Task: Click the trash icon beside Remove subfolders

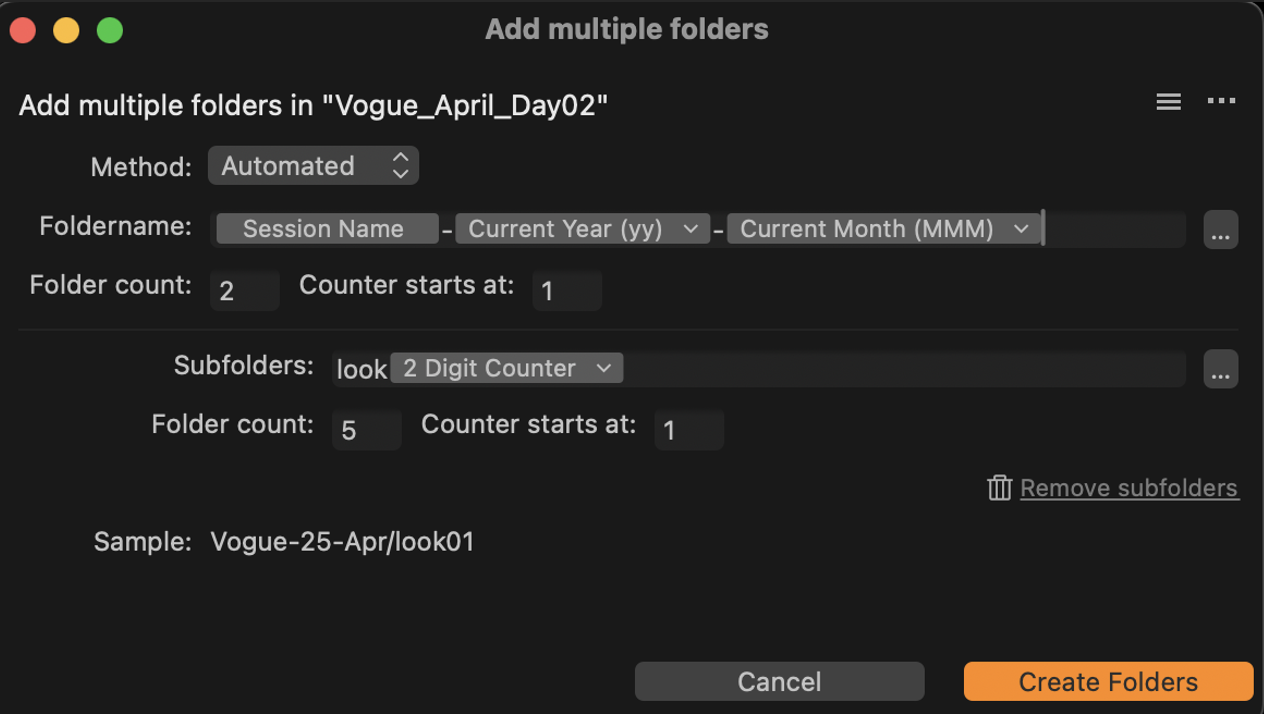Action: pyautogui.click(x=999, y=488)
